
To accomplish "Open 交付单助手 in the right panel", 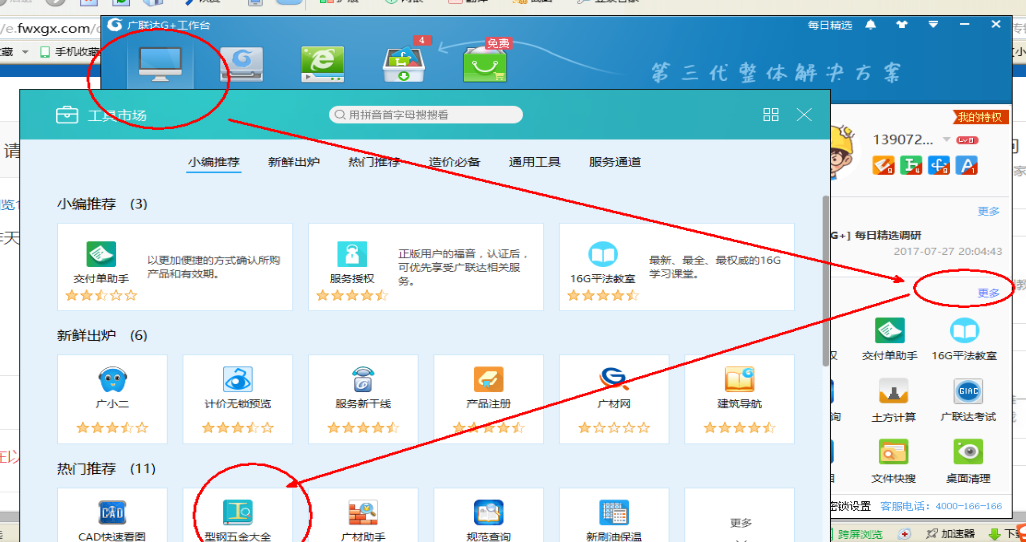I will (890, 340).
